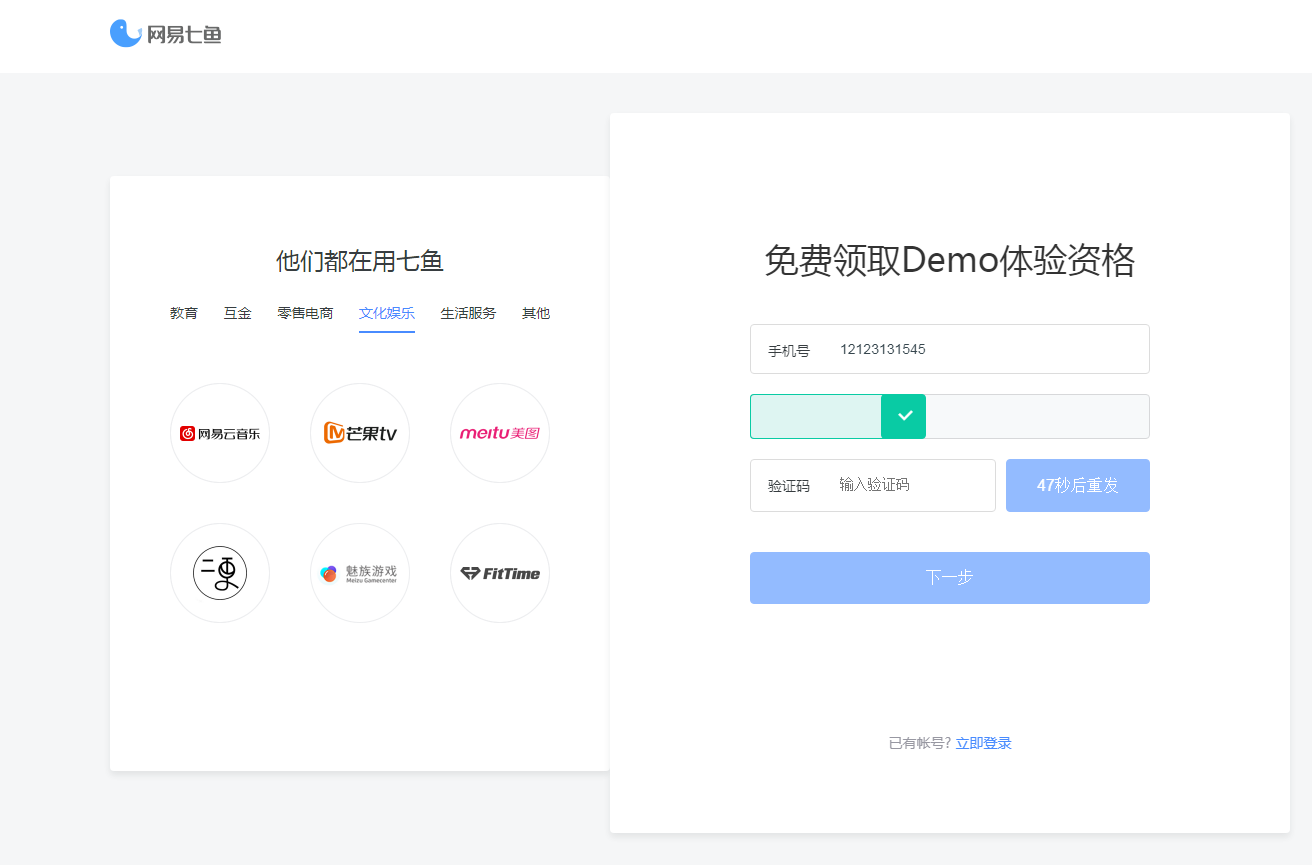Click the green checkmark slider handle
Image resolution: width=1312 pixels, height=865 pixels.
(904, 416)
